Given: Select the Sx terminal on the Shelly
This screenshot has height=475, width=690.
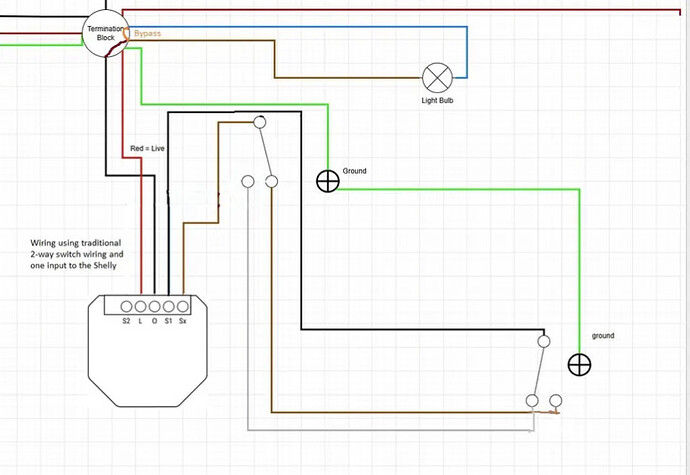Looking at the screenshot, I should [183, 306].
